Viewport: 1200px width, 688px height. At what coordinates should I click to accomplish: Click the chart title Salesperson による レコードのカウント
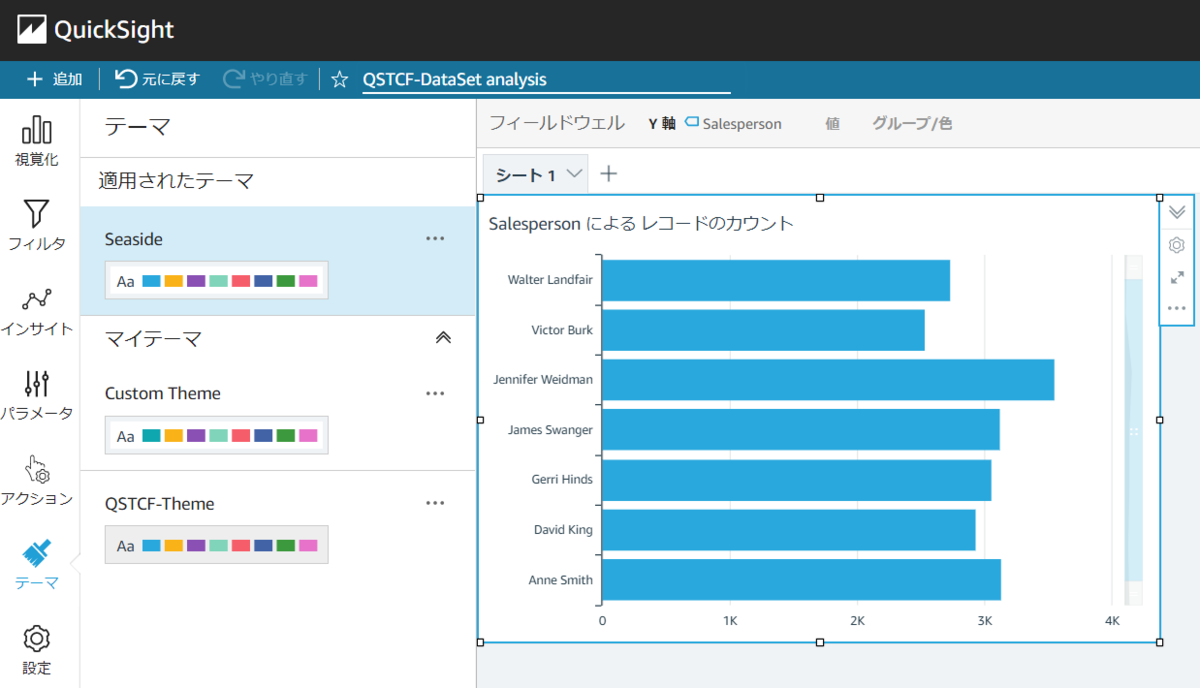pos(641,223)
